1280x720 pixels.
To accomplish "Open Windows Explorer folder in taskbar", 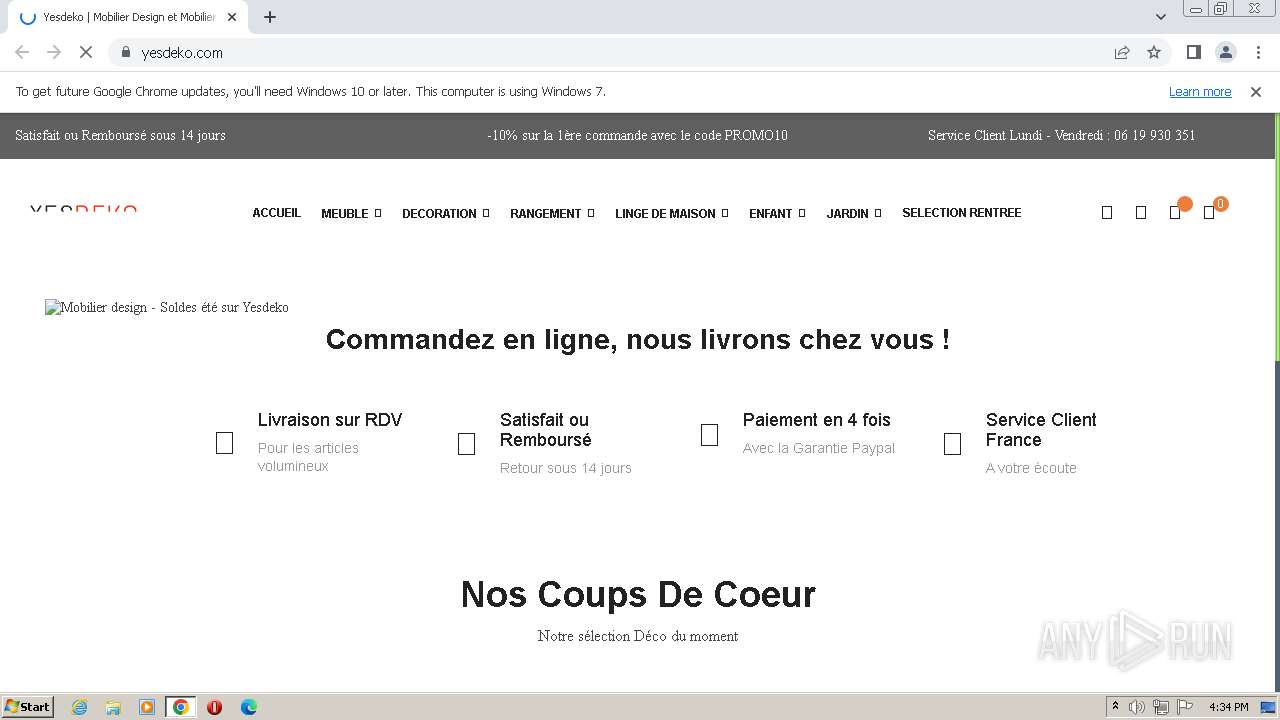I will coord(113,707).
